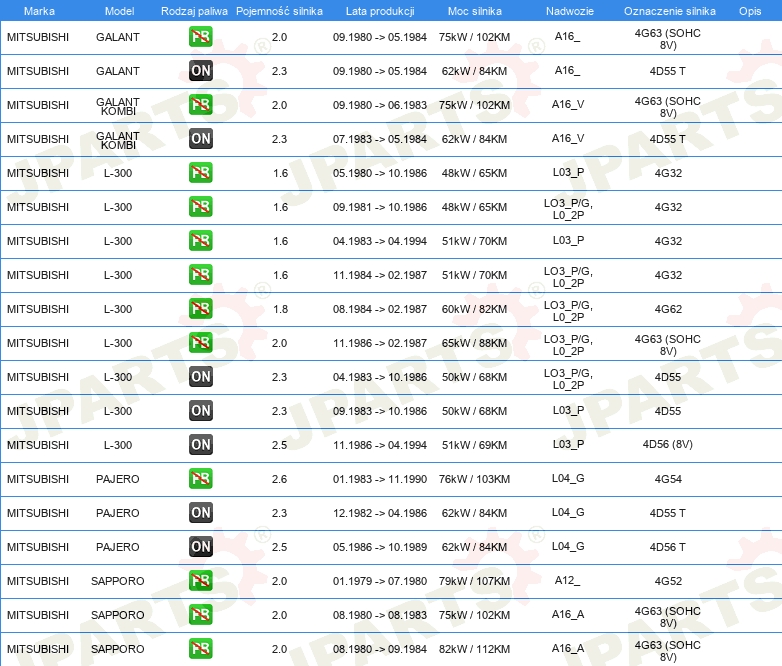This screenshot has height=666, width=782.
Task: Click diesel ON icon in Pajero 2.3 row
Action: (x=200, y=512)
